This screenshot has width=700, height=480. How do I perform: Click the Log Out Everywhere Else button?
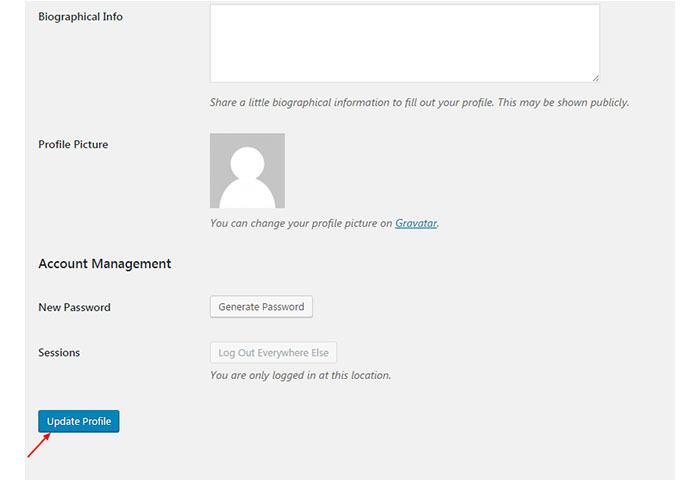click(x=273, y=353)
